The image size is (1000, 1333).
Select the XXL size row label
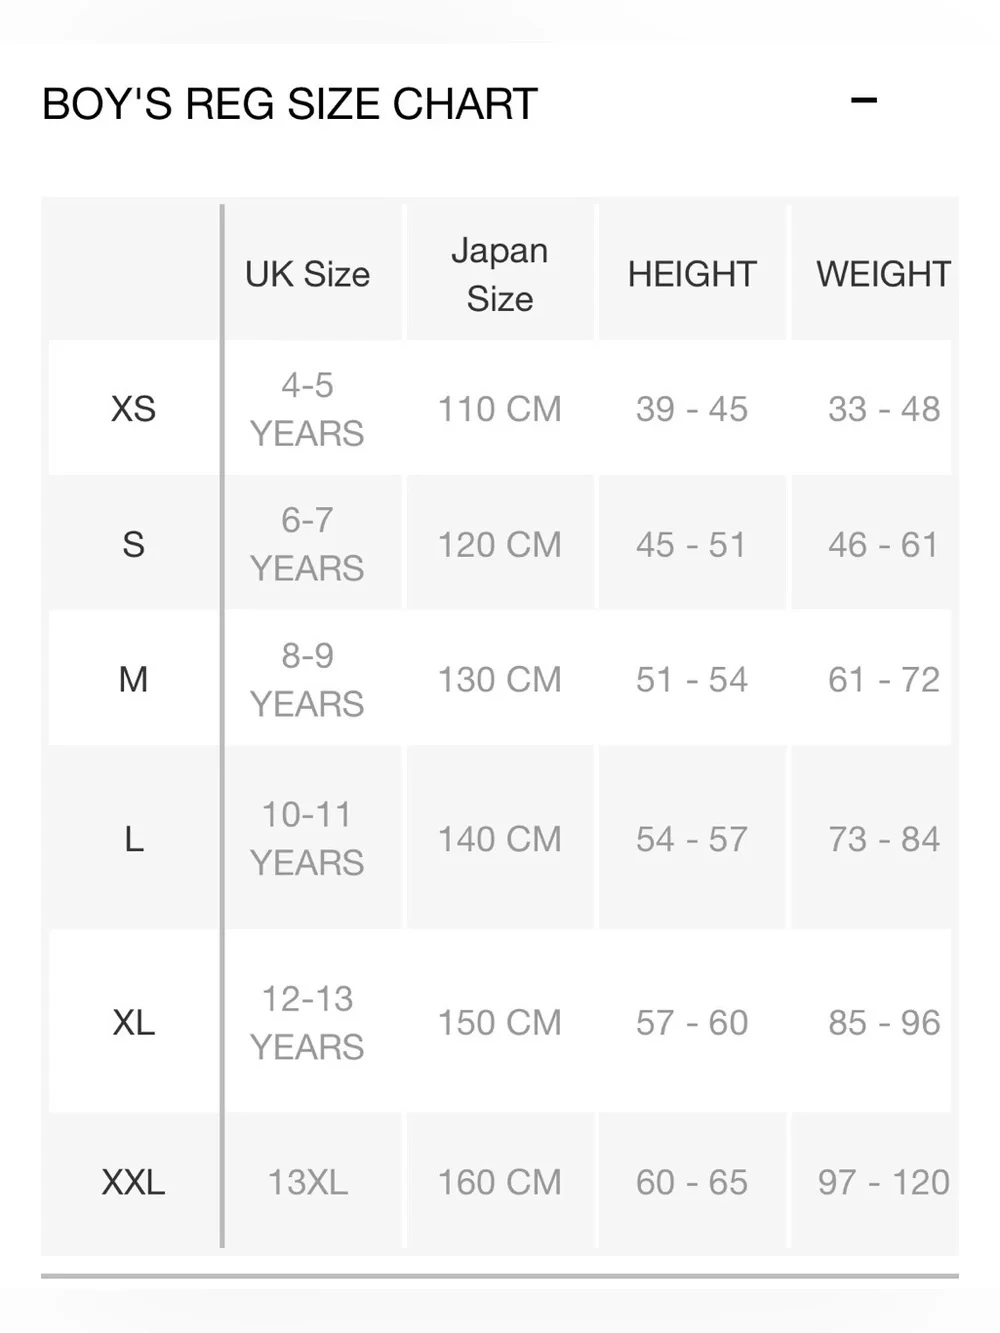tap(133, 1182)
